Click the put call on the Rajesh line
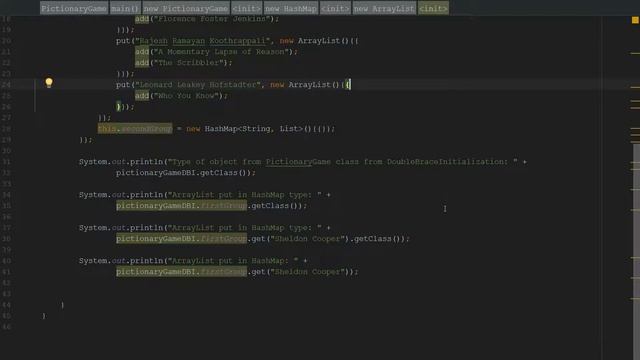640x360 pixels. pos(123,41)
